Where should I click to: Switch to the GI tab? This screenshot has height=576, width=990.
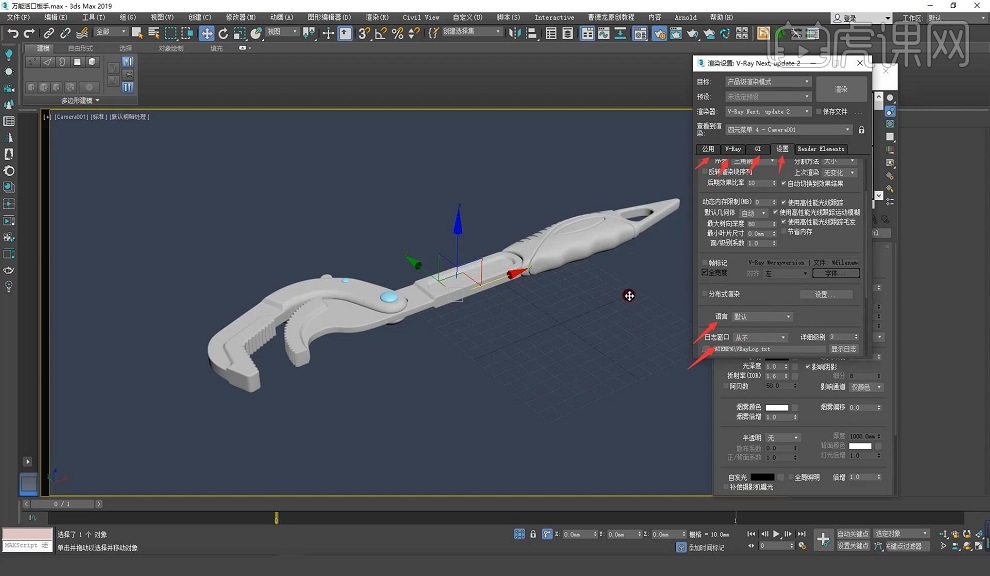(757, 149)
